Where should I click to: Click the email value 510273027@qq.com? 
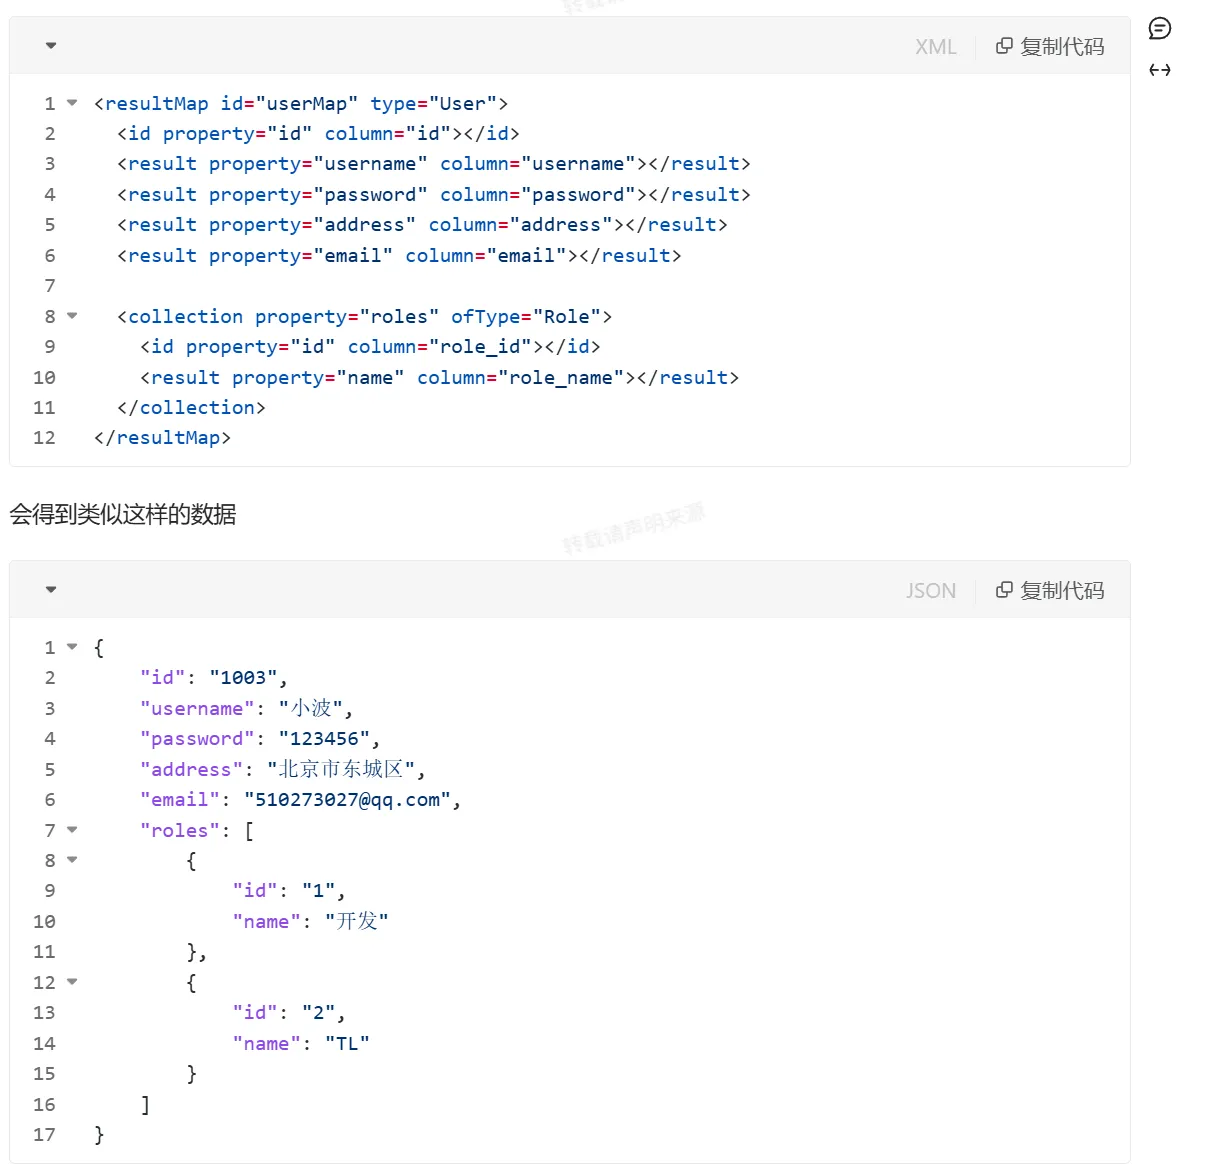[x=347, y=800]
